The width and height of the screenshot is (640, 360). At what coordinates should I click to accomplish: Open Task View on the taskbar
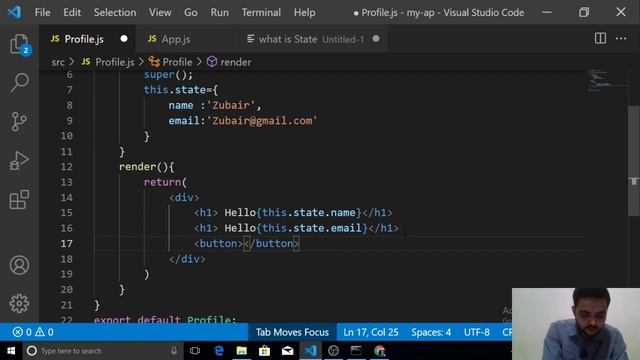tap(195, 351)
